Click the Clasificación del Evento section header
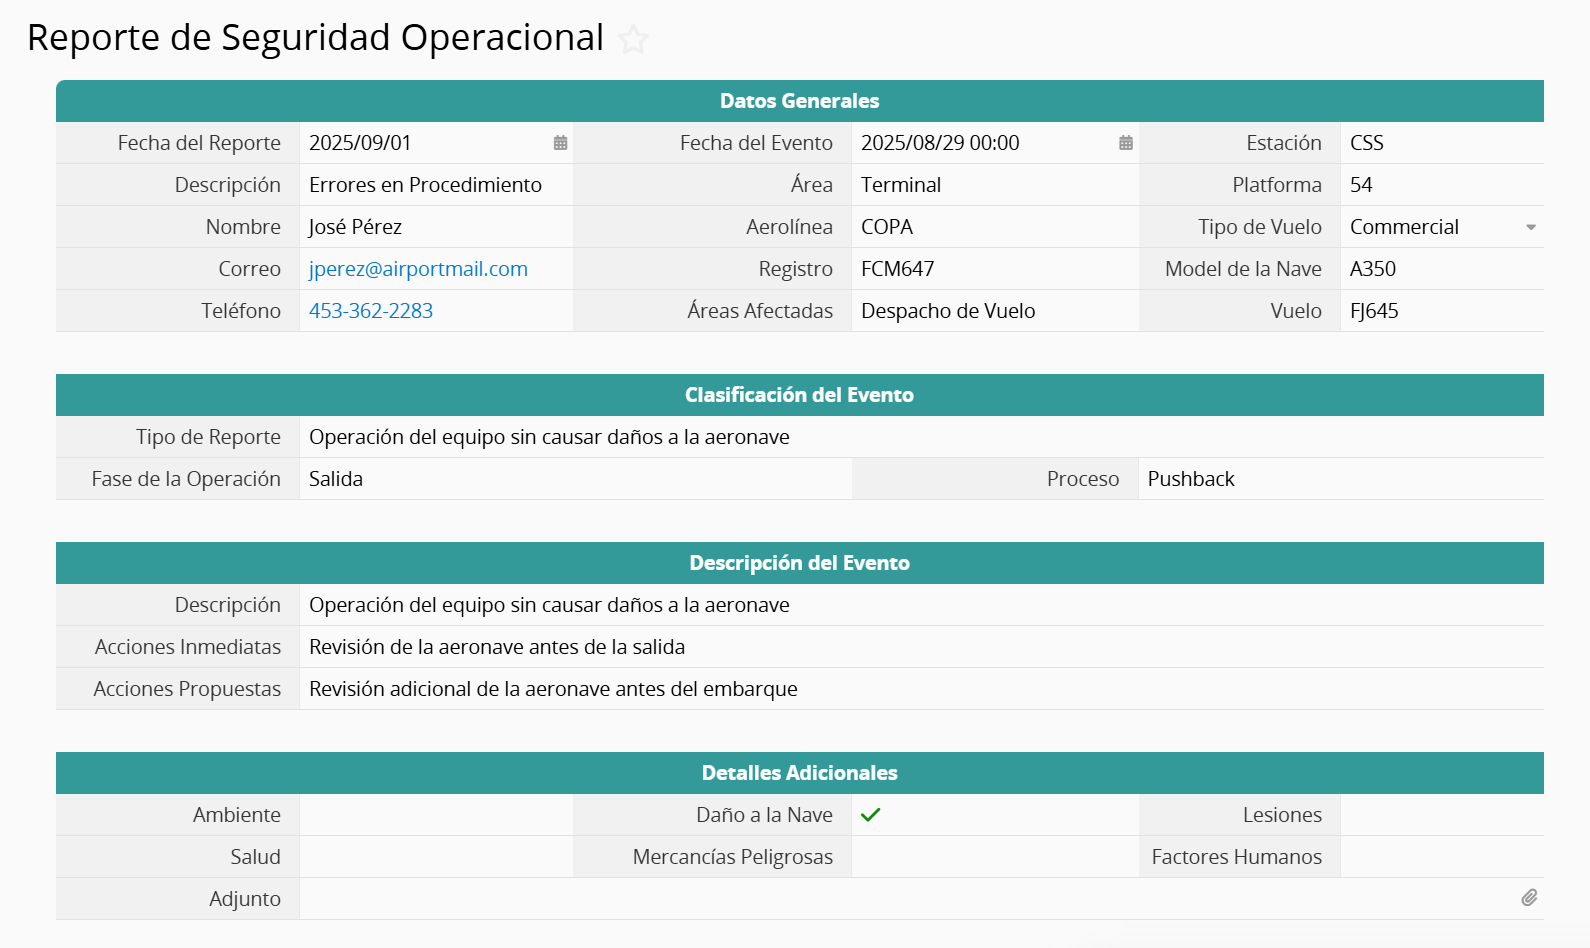 pyautogui.click(x=799, y=395)
